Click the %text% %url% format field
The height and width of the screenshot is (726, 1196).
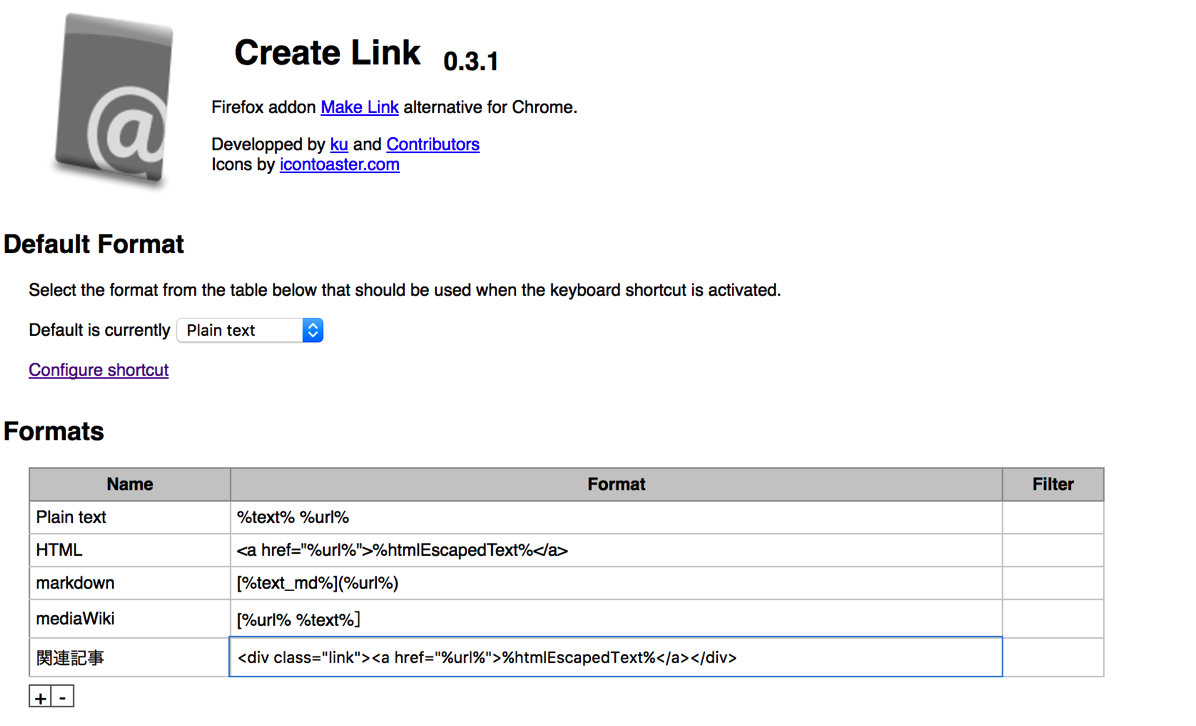click(616, 517)
